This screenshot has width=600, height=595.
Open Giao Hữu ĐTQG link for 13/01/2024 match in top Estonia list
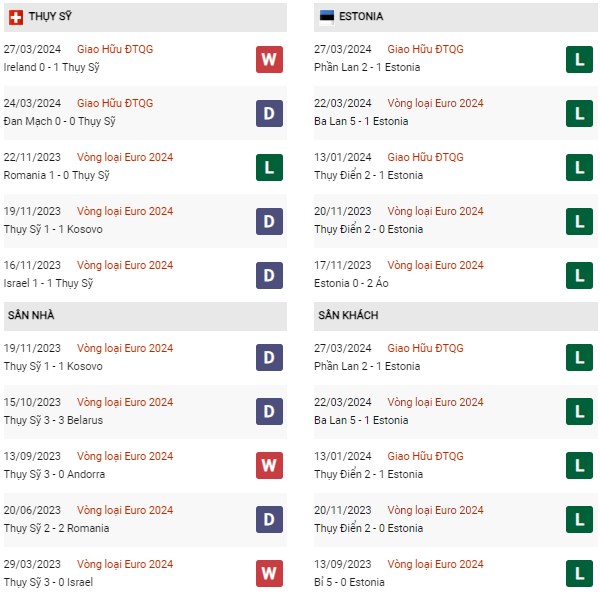click(x=426, y=157)
